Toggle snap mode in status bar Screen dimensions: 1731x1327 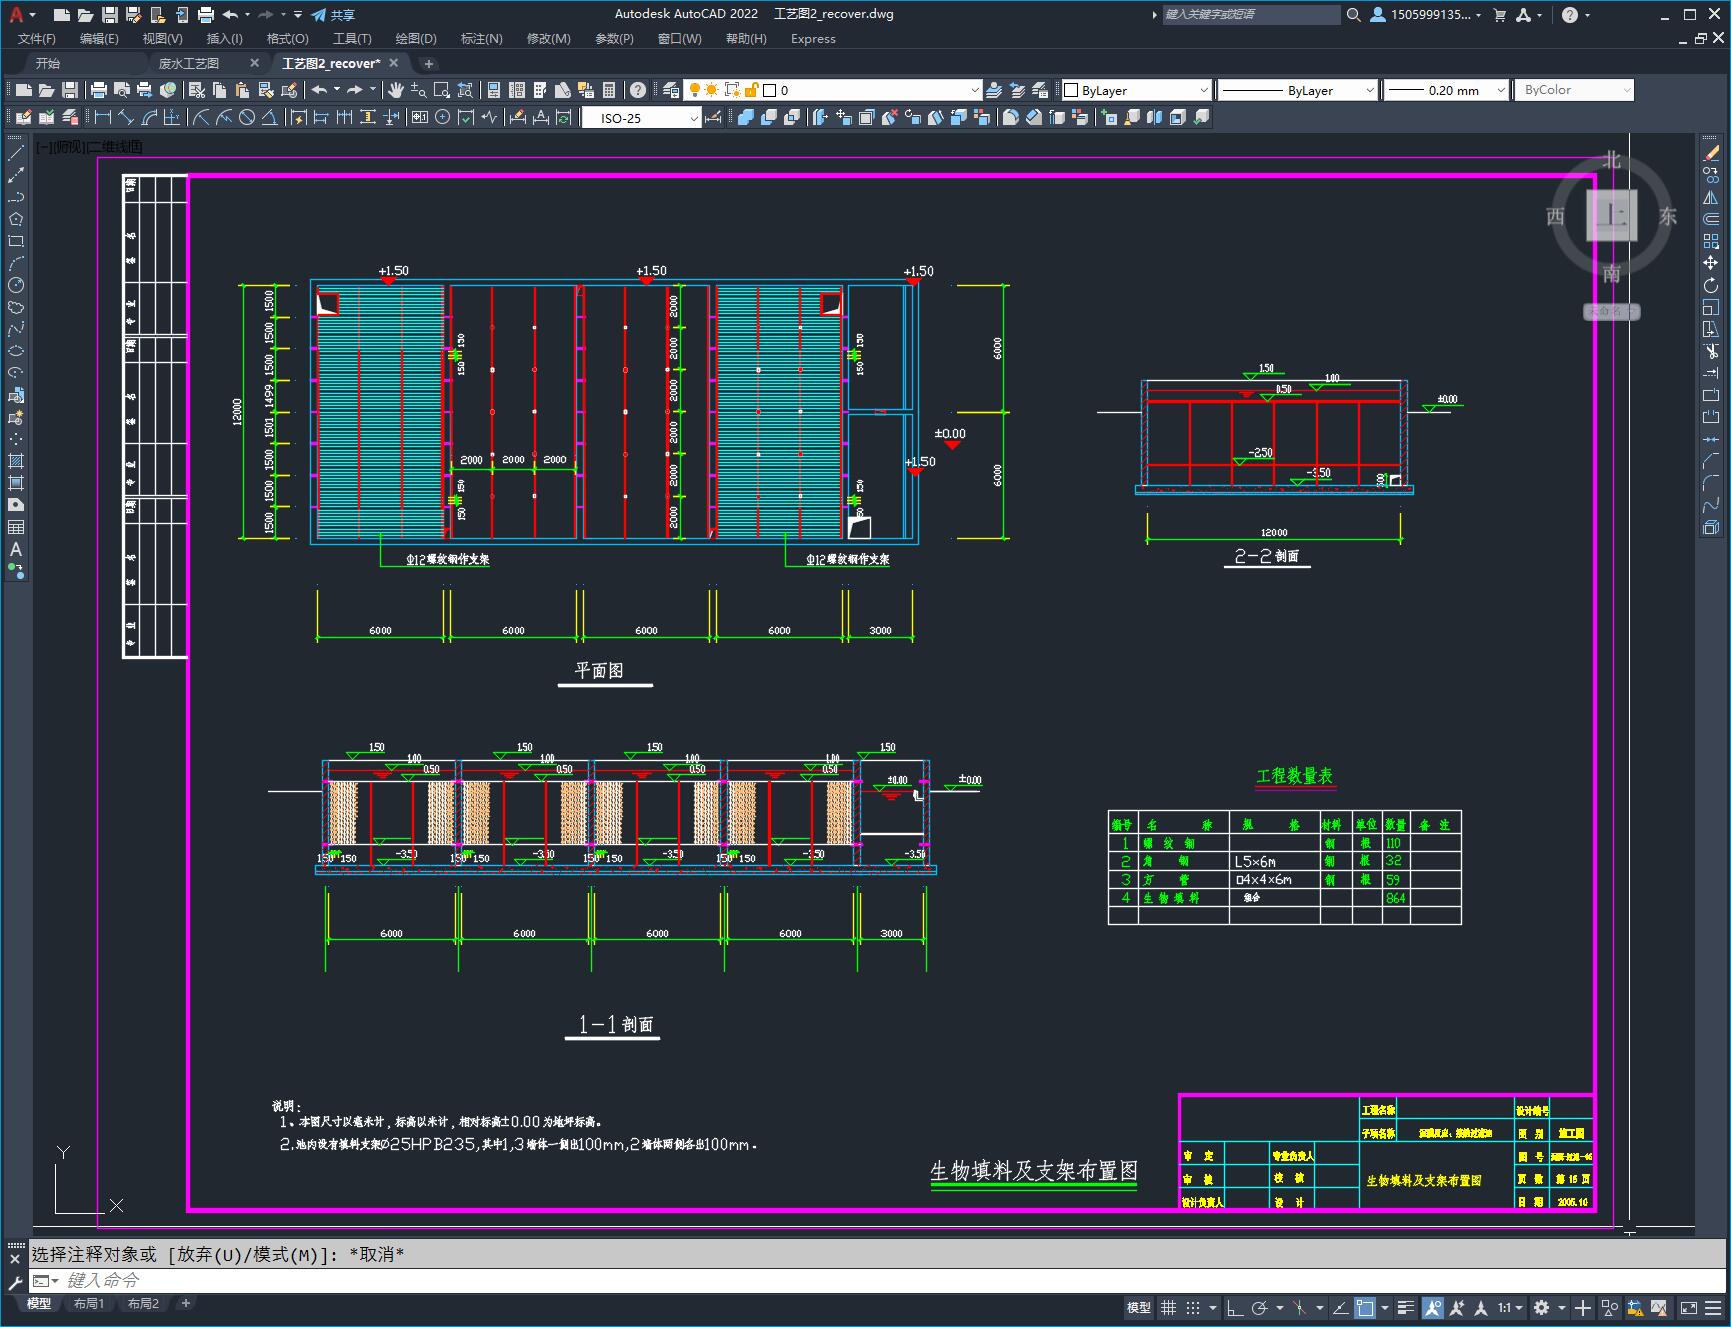pos(1193,1307)
